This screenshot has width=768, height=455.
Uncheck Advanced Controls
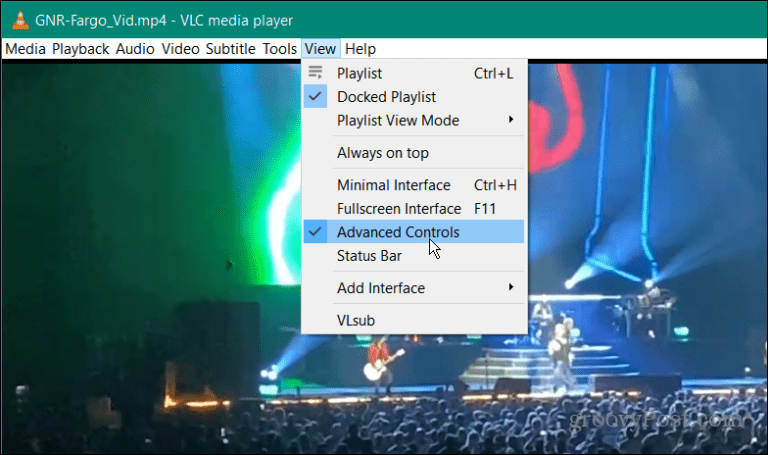pos(414,232)
